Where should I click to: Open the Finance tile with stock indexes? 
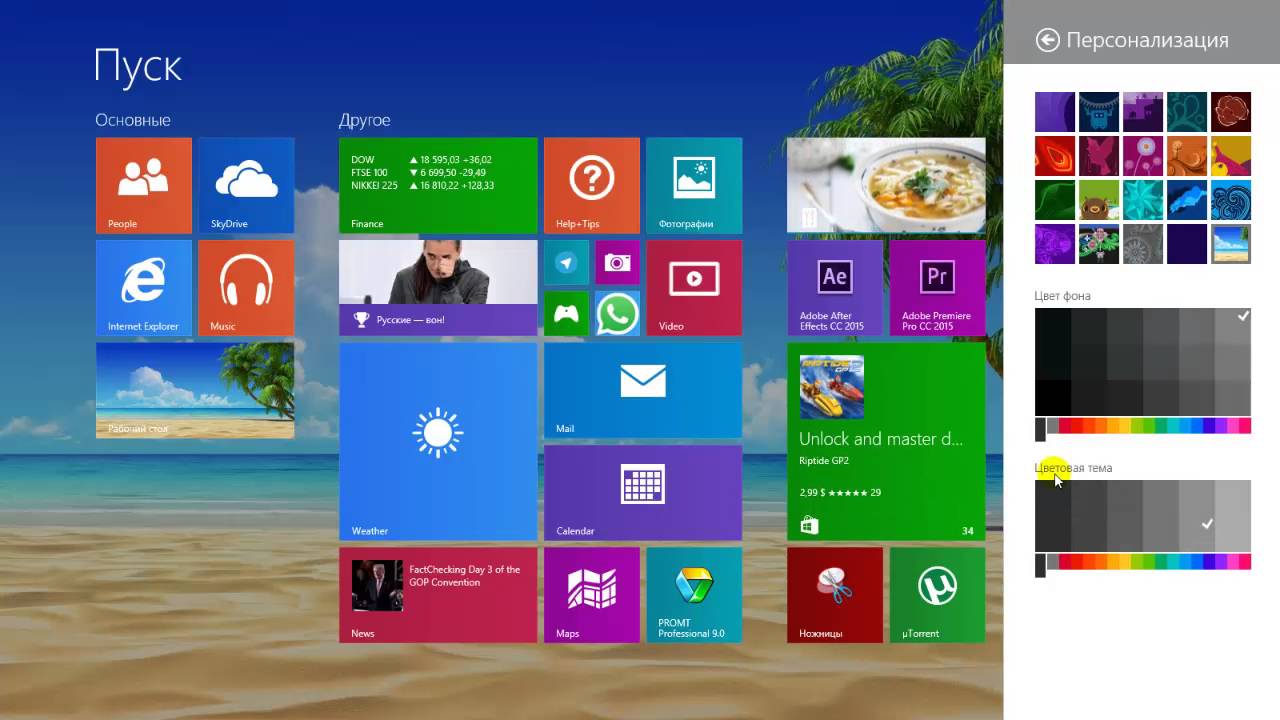click(438, 186)
